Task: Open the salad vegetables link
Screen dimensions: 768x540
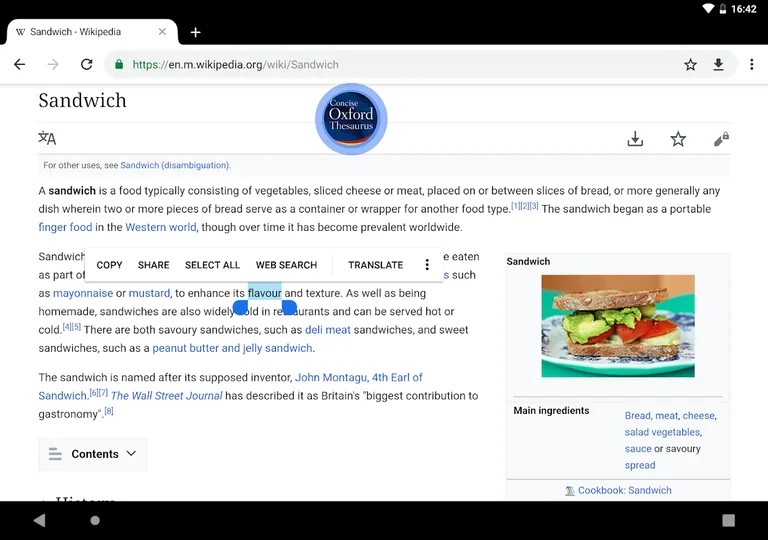Action: click(662, 432)
